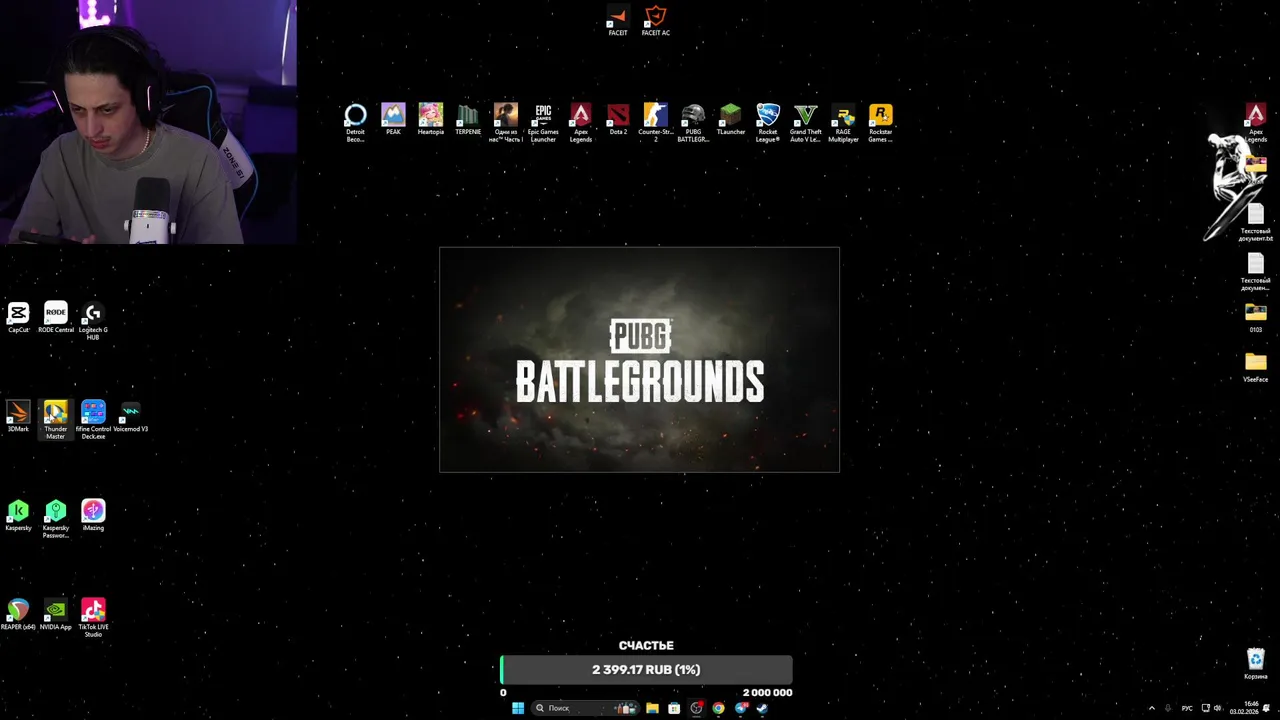Select the Heartopia desktop icon
This screenshot has width=1280, height=720.
431,120
